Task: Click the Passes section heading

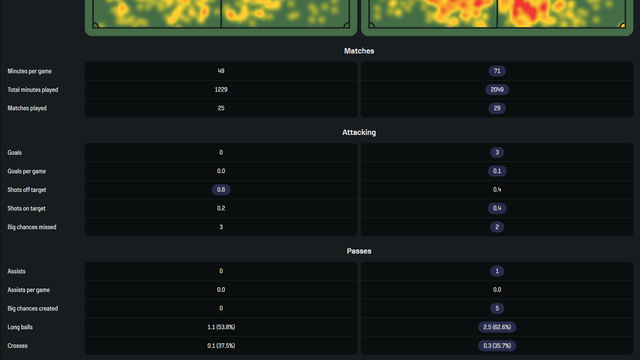Action: click(x=359, y=251)
